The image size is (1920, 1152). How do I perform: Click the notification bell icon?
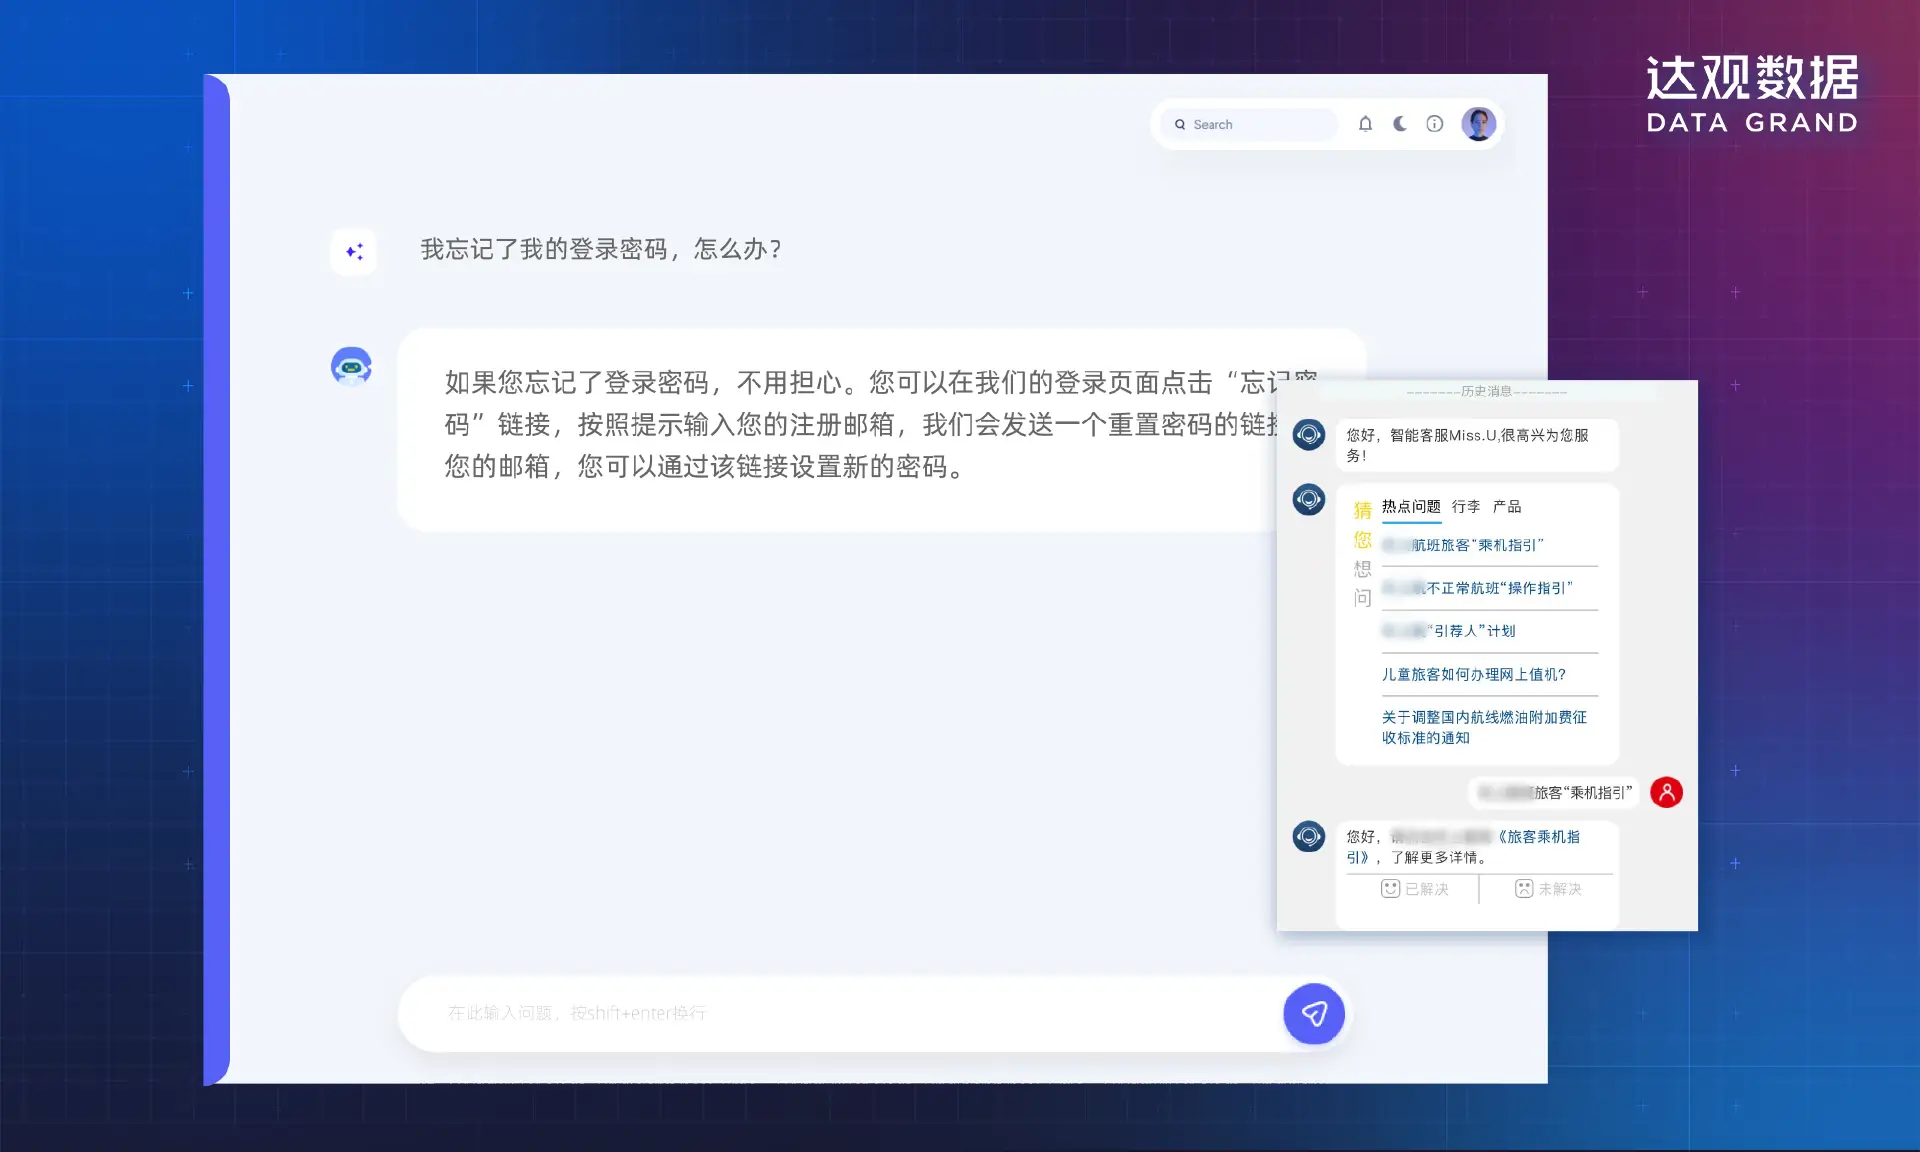(x=1365, y=124)
